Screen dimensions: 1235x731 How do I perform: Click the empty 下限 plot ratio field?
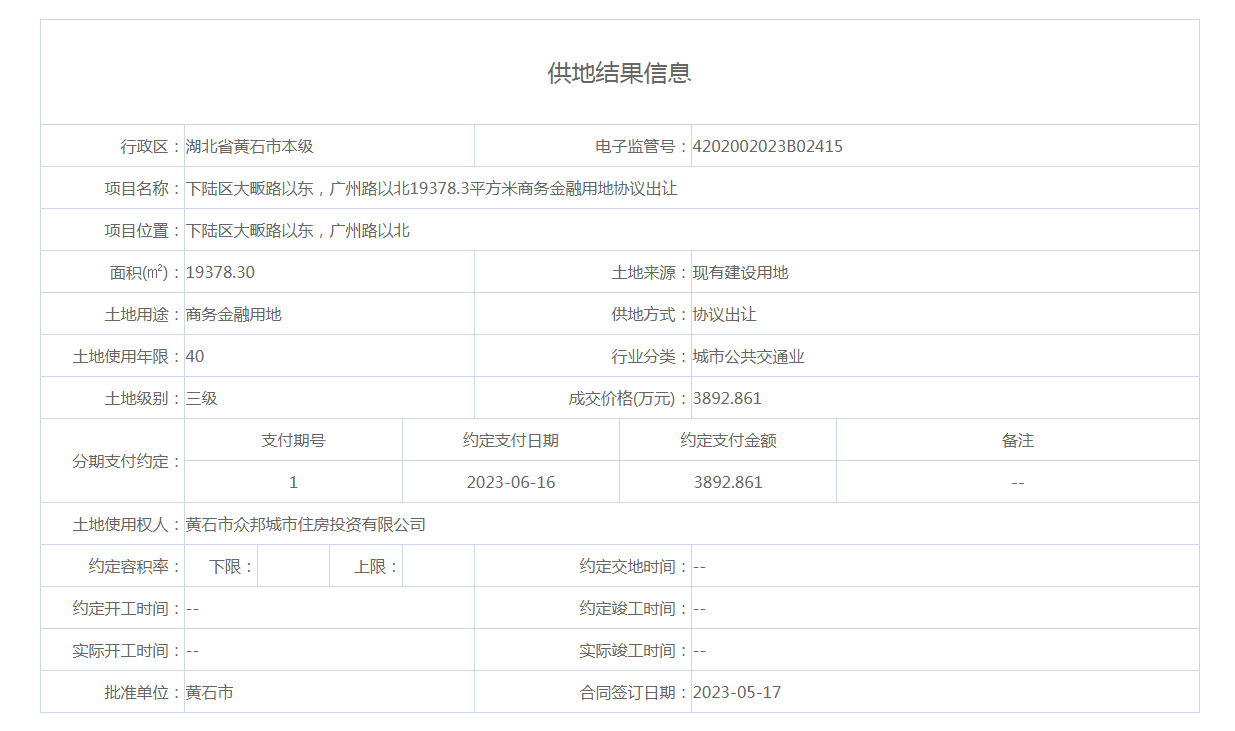(x=293, y=566)
